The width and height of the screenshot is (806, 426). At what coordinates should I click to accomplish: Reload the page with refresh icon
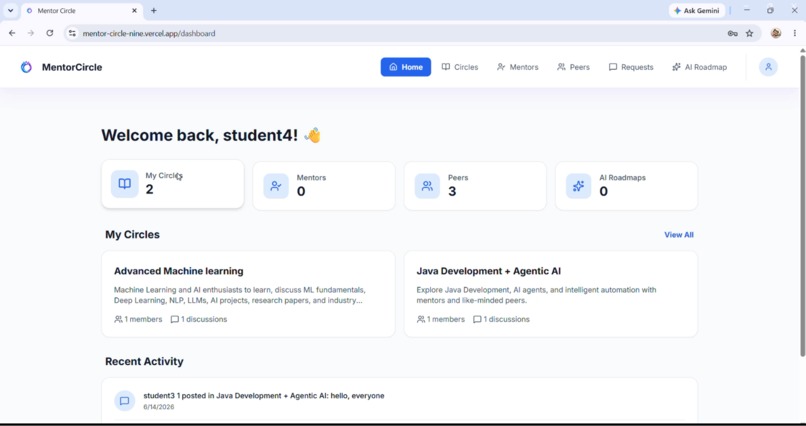click(x=49, y=33)
